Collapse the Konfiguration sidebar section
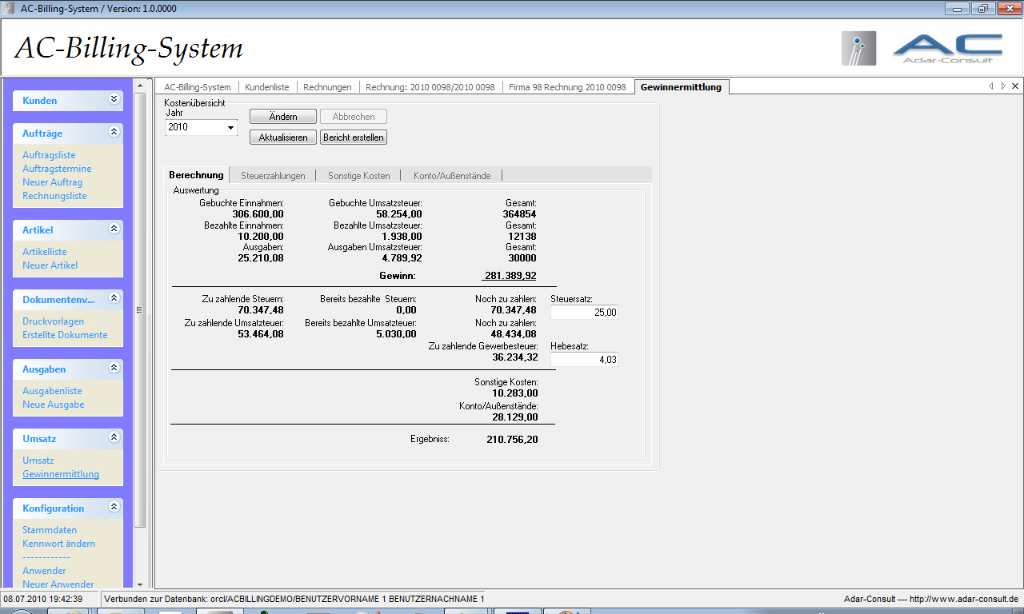Viewport: 1024px width, 614px height. 114,507
